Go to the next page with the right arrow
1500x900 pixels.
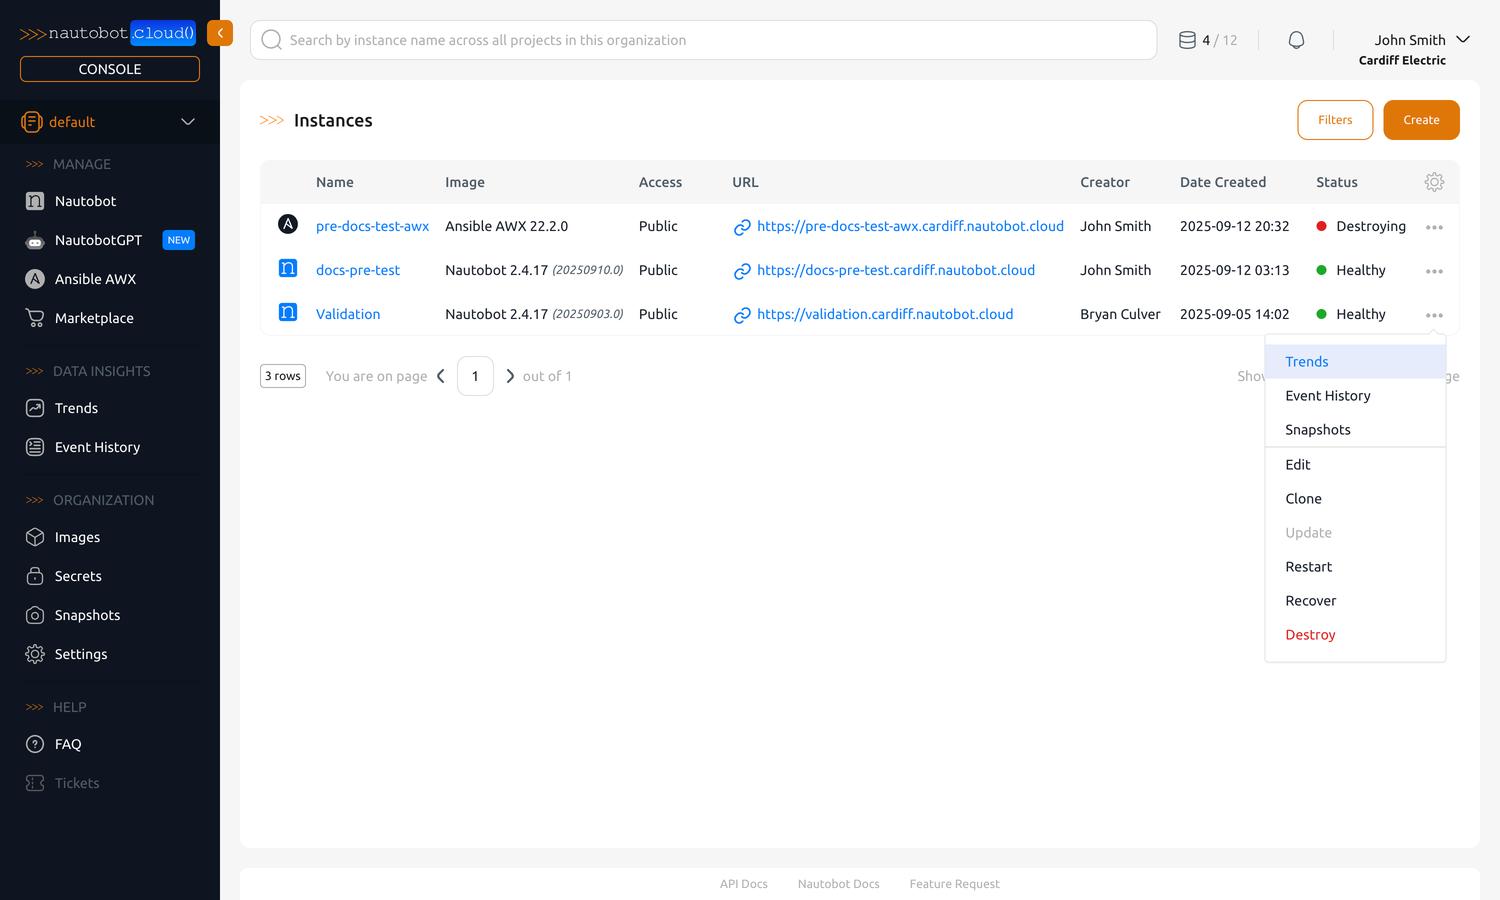[511, 376]
